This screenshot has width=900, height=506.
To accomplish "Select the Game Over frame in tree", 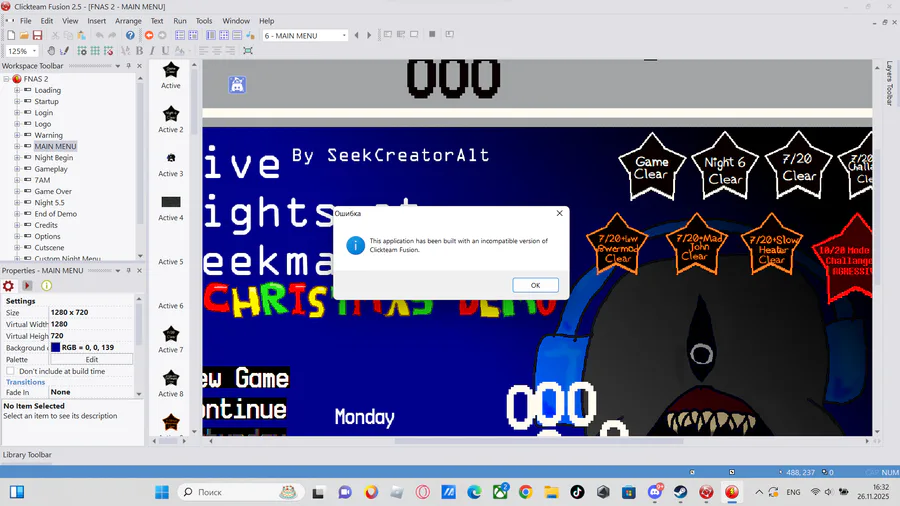I will point(53,191).
